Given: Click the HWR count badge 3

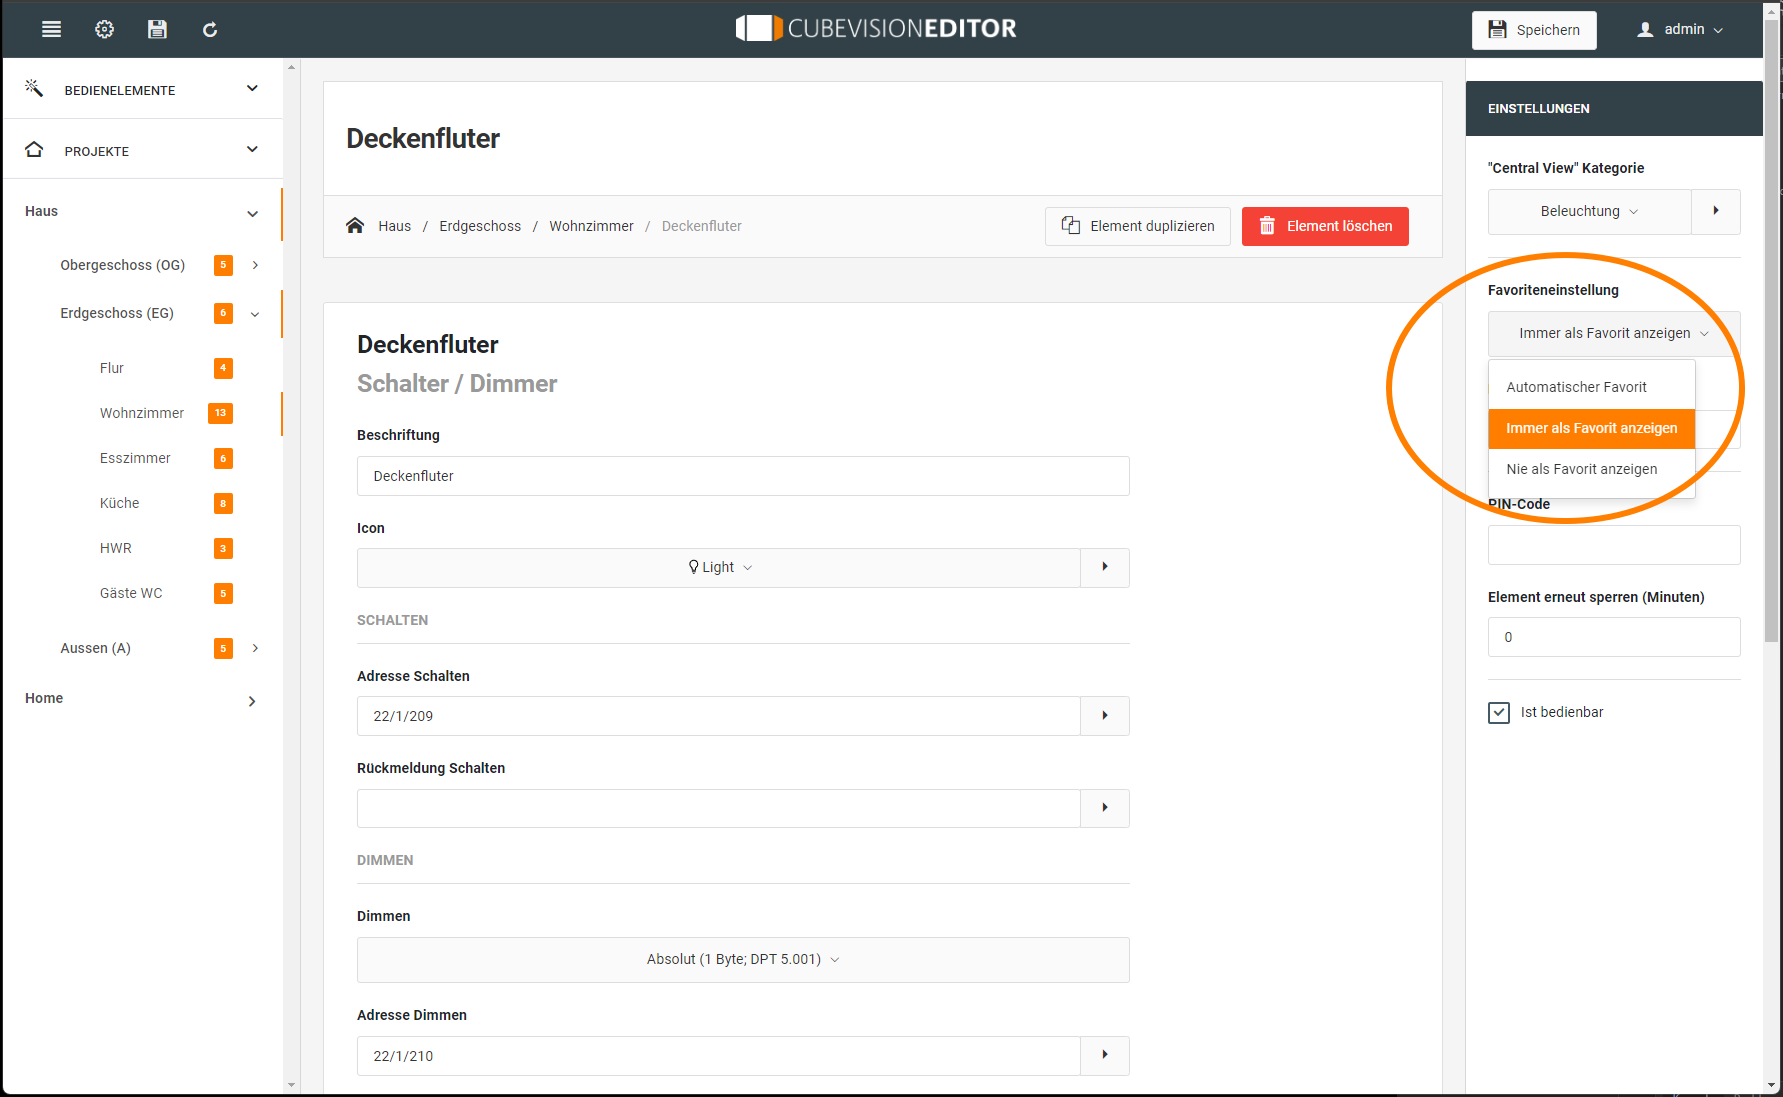Looking at the screenshot, I should click(223, 548).
